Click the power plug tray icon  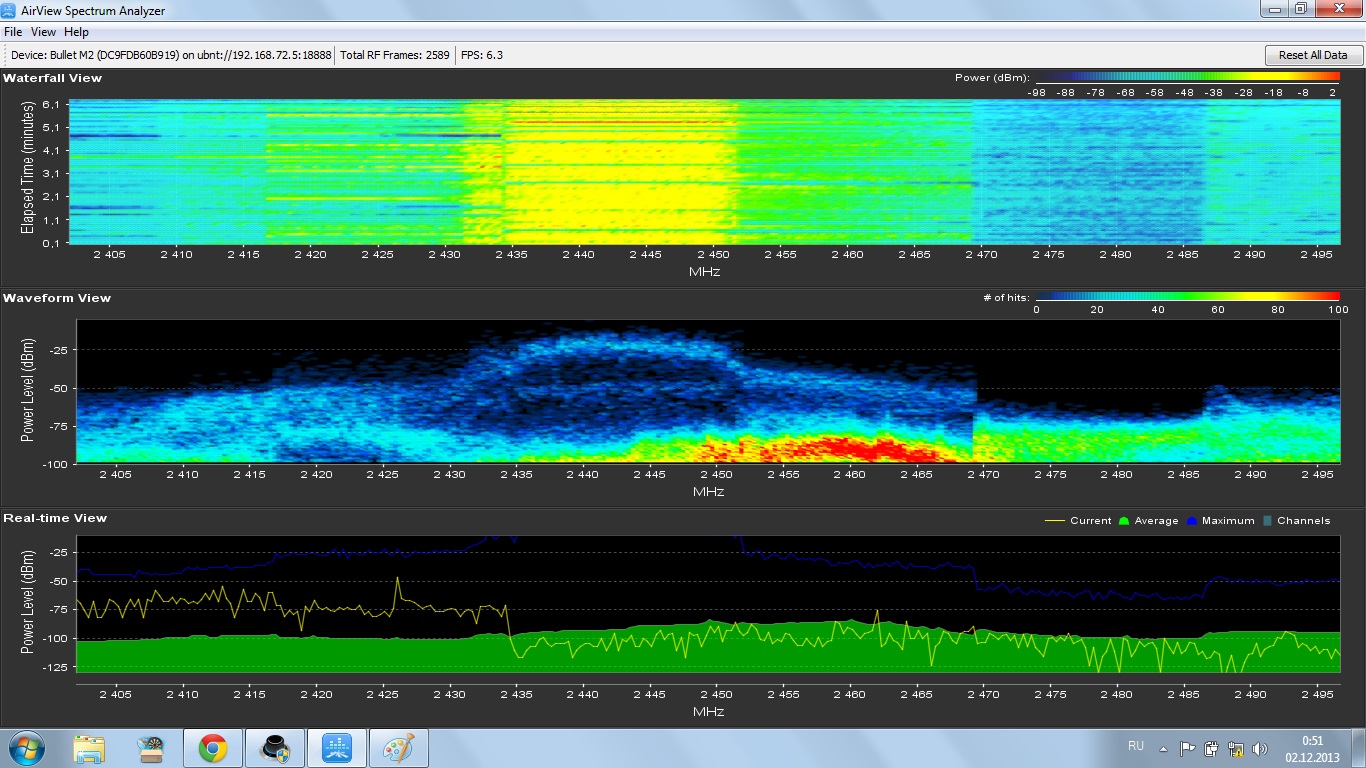(x=1212, y=748)
